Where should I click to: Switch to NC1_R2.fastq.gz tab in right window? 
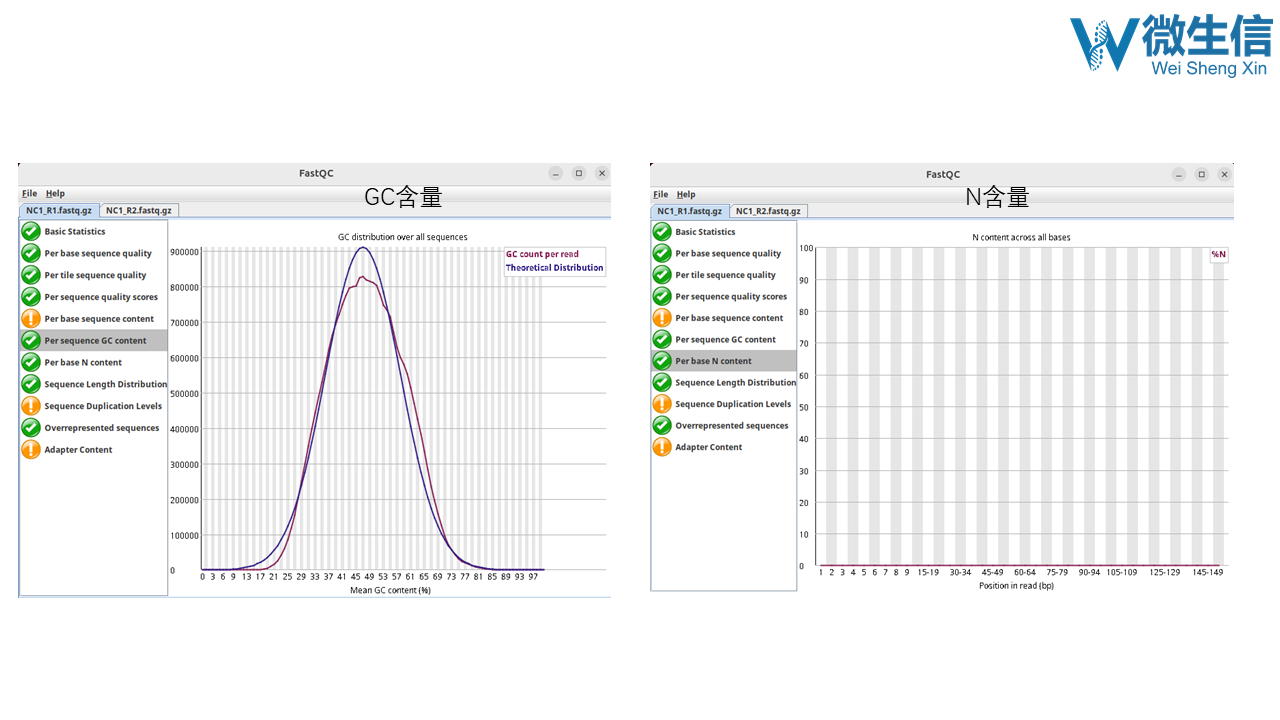click(768, 211)
